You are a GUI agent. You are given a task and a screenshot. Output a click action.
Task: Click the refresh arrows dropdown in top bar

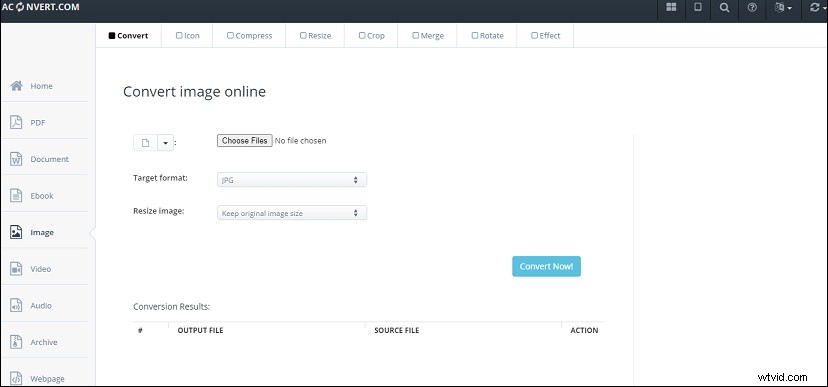[817, 7]
